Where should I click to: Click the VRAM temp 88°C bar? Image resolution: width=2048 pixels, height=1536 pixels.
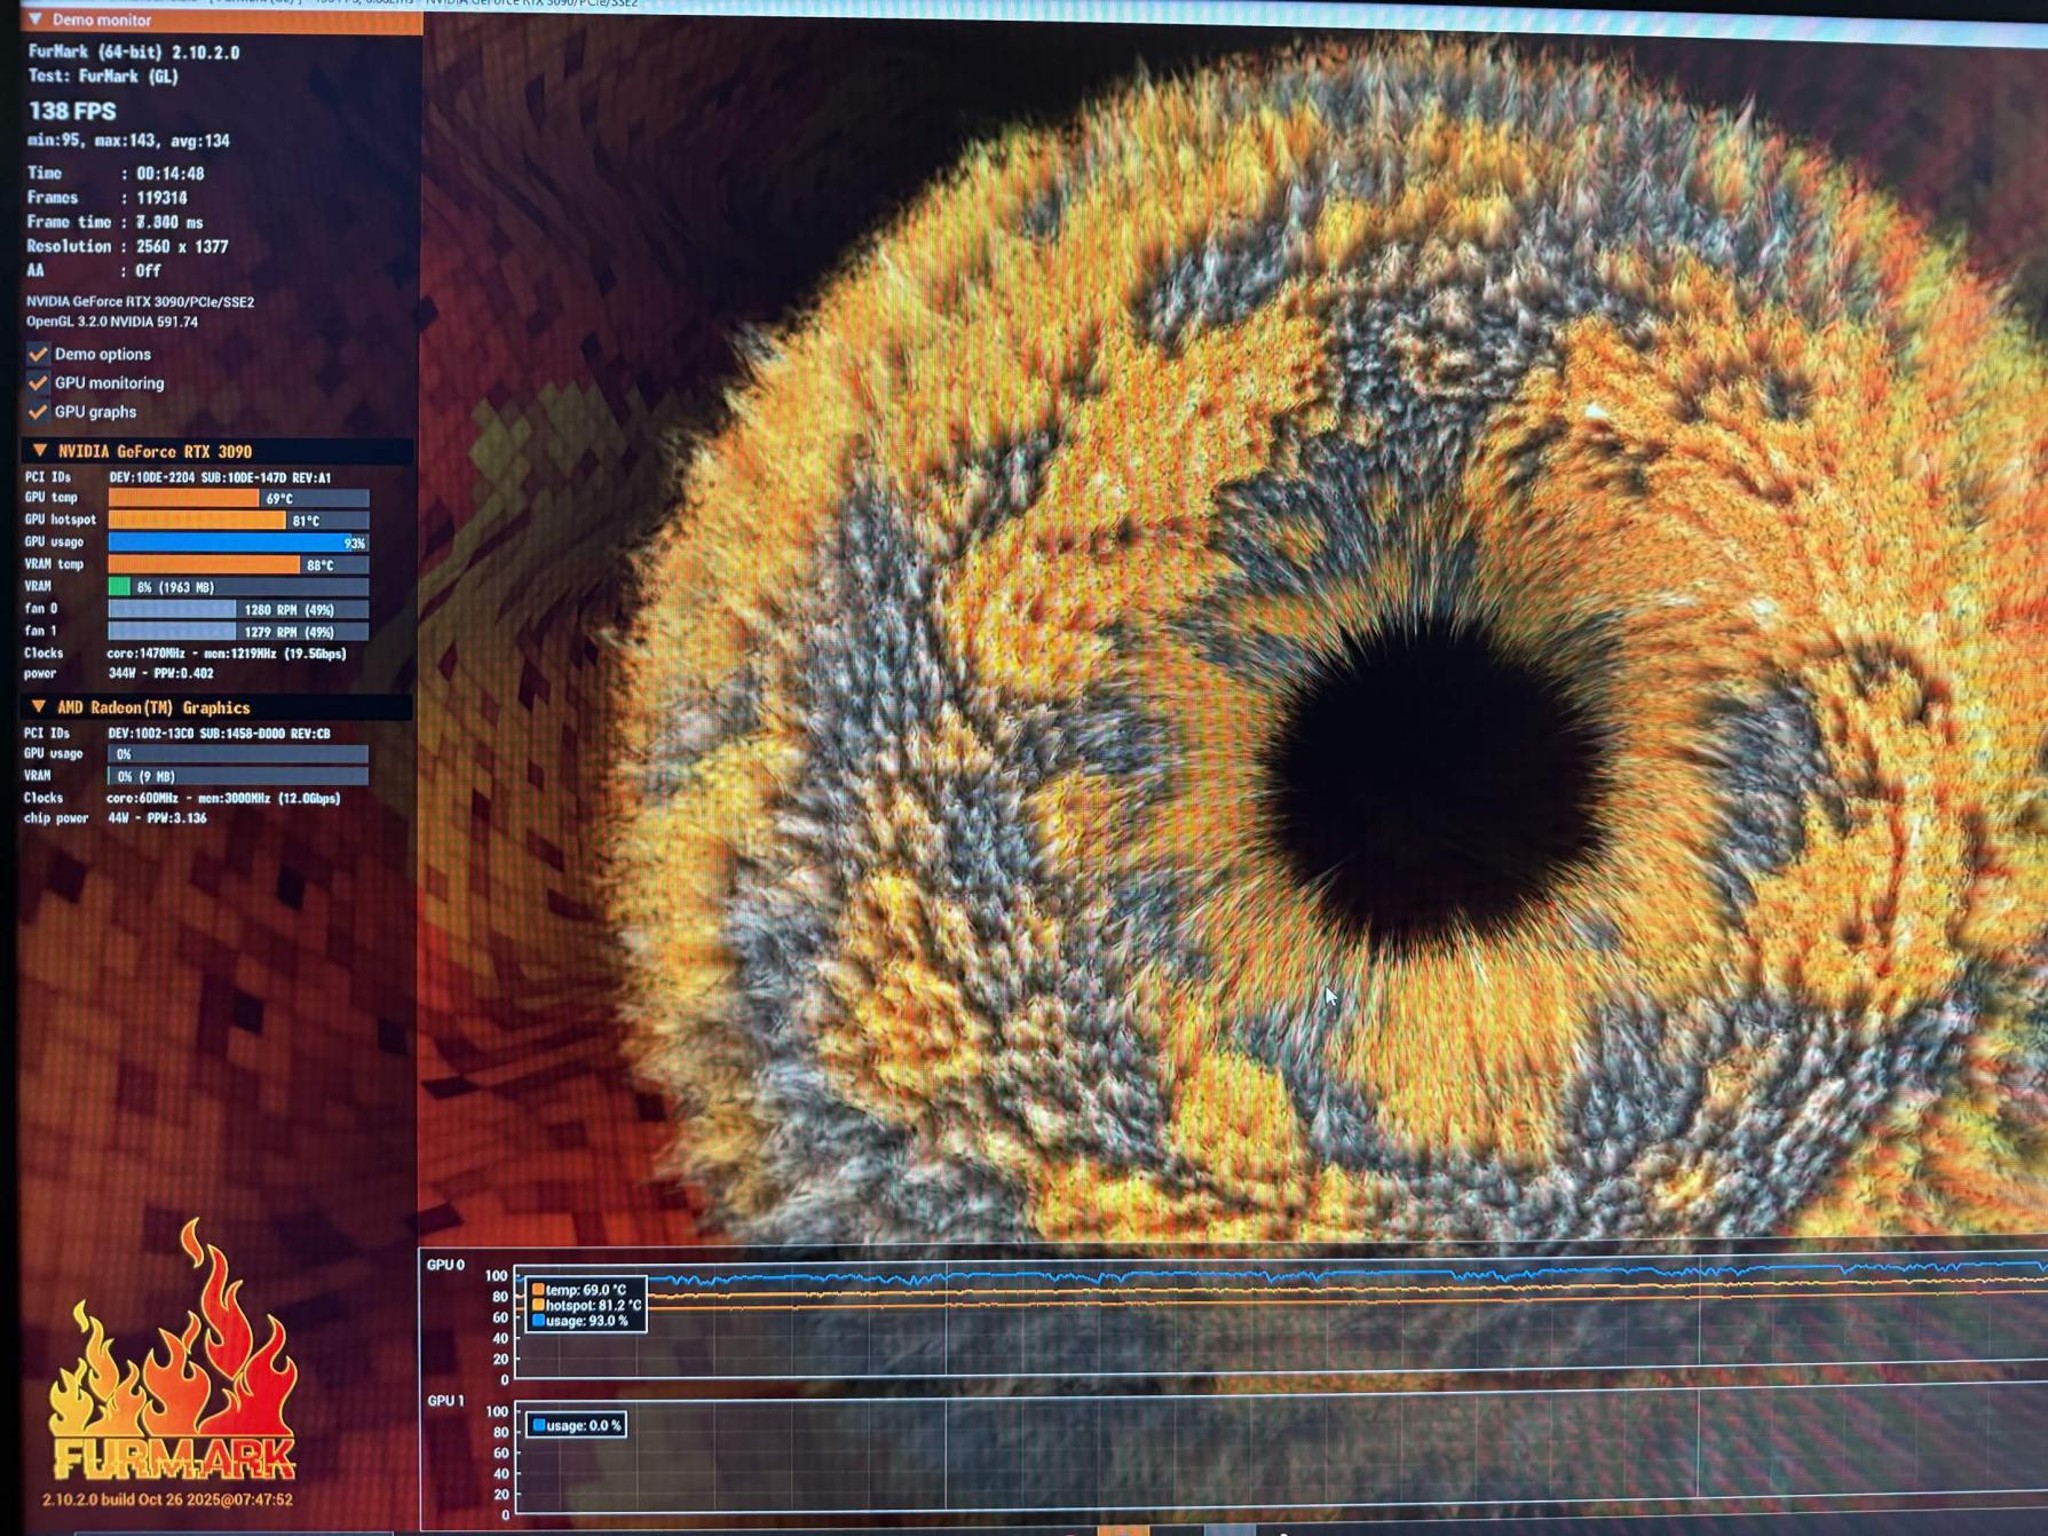239,565
